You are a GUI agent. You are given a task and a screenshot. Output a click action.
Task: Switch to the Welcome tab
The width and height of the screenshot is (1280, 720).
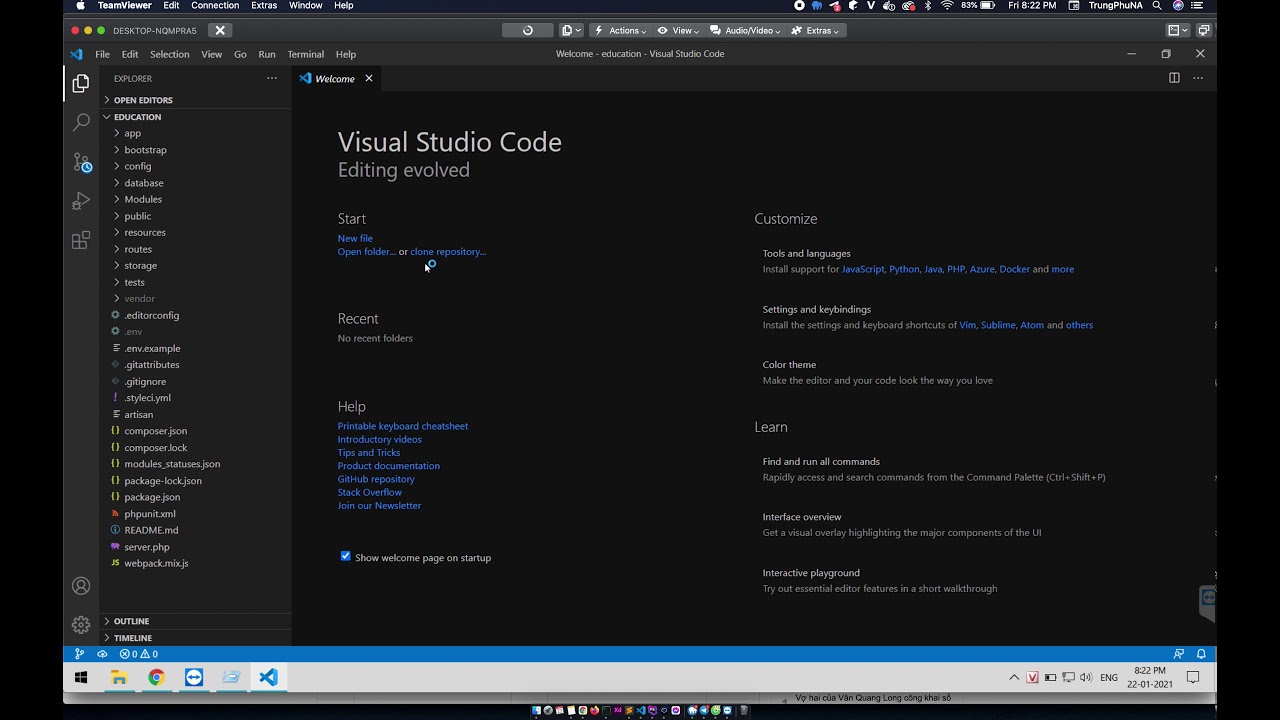335,78
